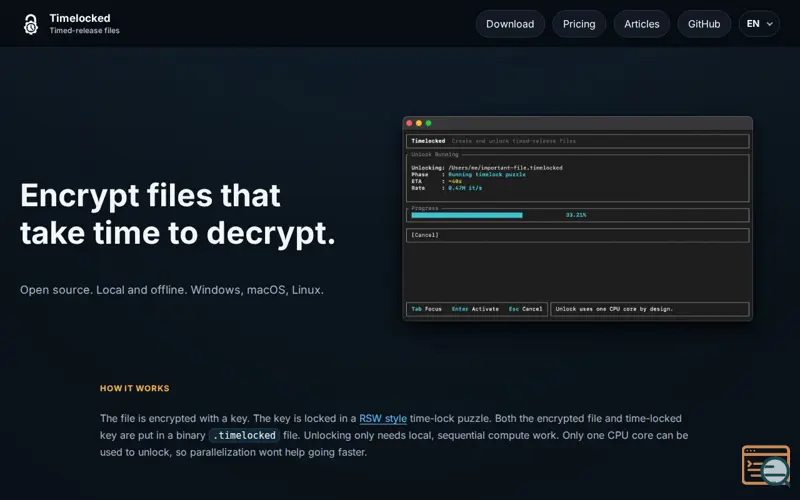Open the Download page

(510, 24)
